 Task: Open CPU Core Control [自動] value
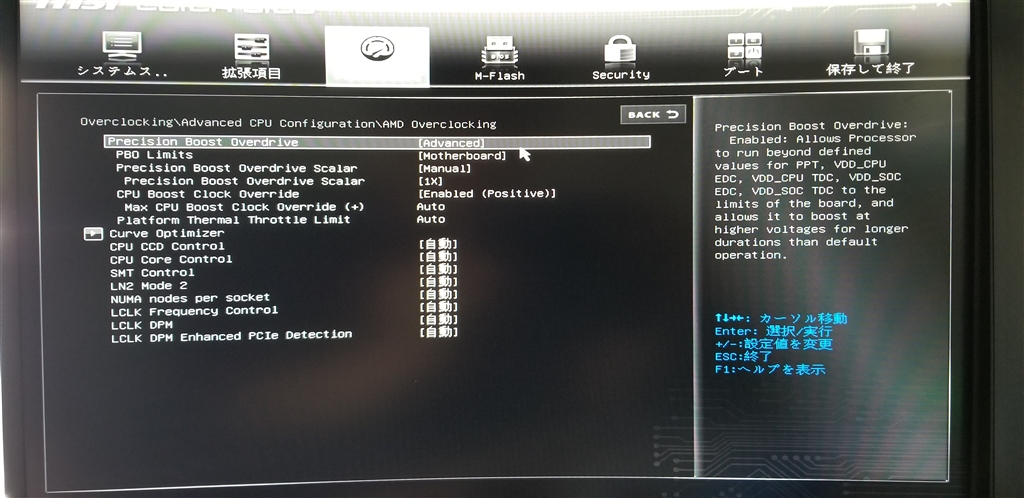tap(438, 257)
